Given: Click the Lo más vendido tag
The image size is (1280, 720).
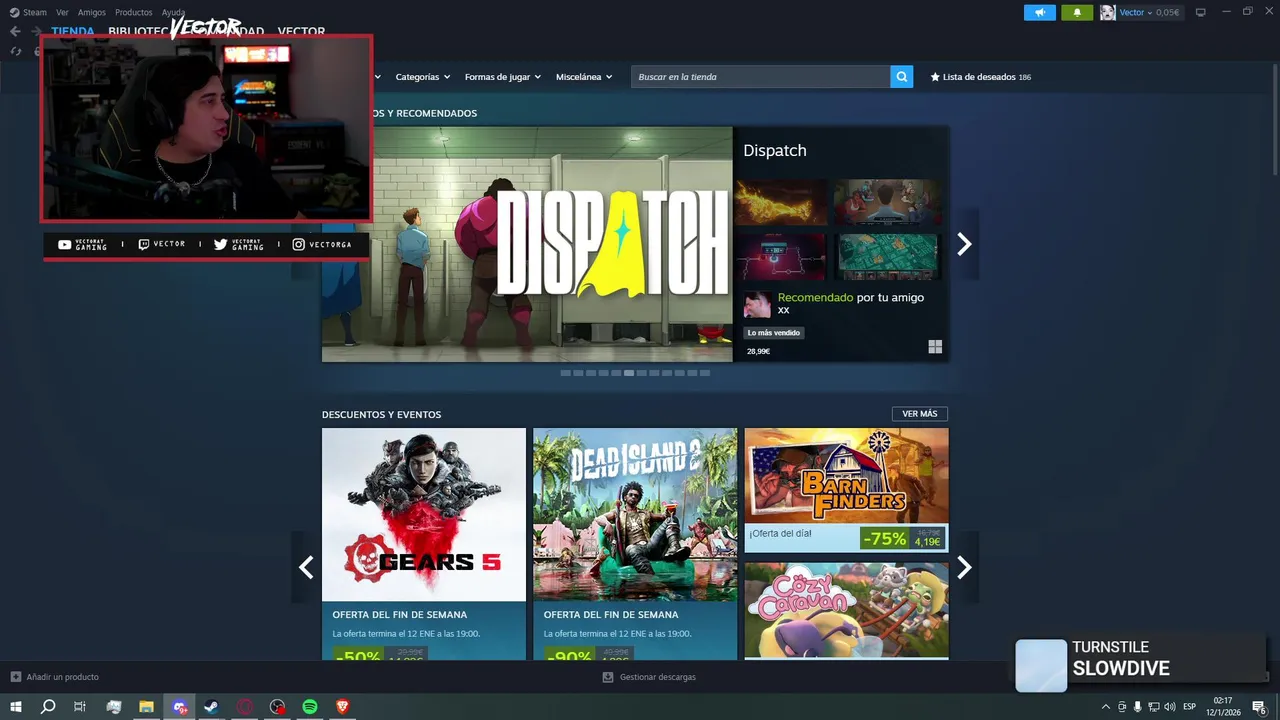Looking at the screenshot, I should point(774,333).
